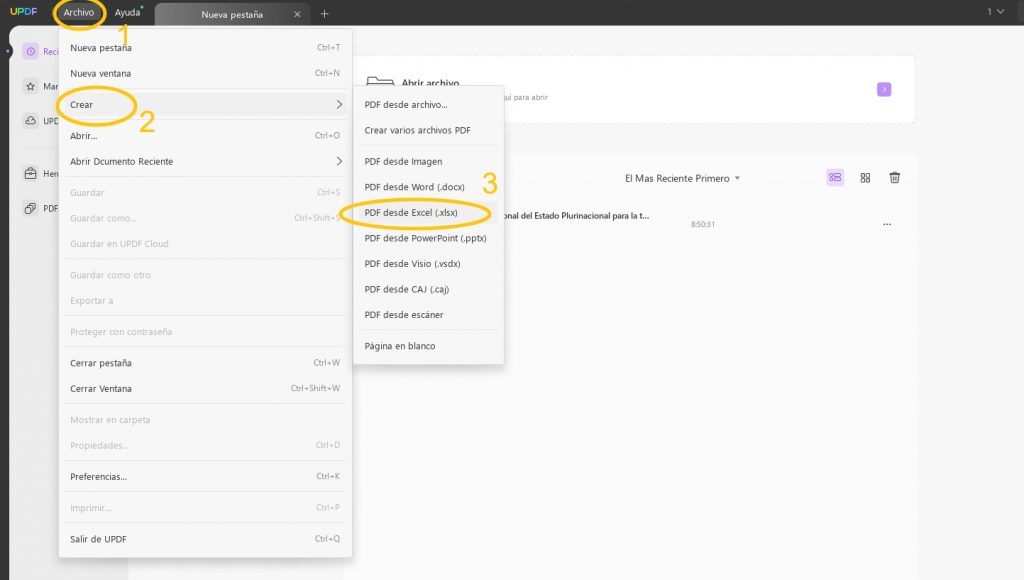Open the Ayuda menu
Viewport: 1024px width, 580px height.
tap(128, 12)
